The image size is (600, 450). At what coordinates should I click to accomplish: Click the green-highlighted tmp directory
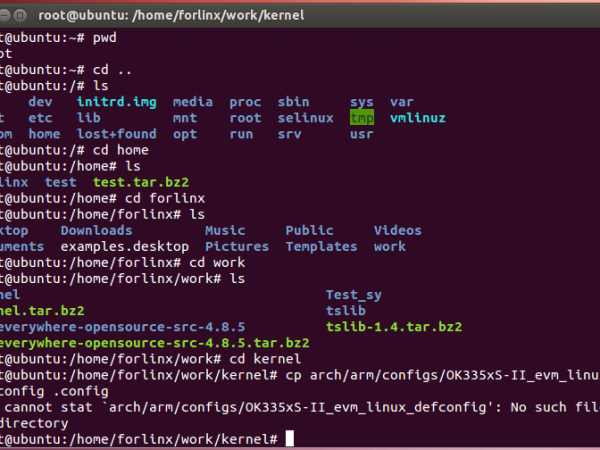[x=361, y=117]
